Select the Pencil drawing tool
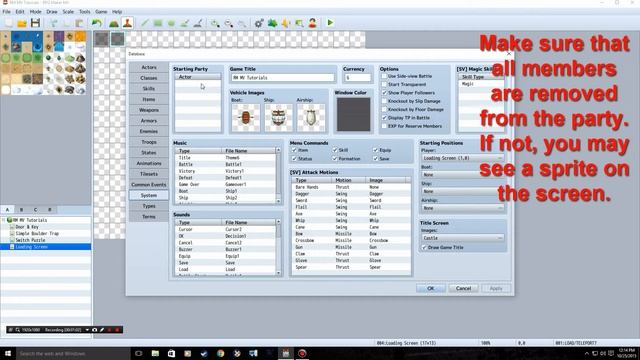This screenshot has height=360, width=640. pyautogui.click(x=144, y=23)
